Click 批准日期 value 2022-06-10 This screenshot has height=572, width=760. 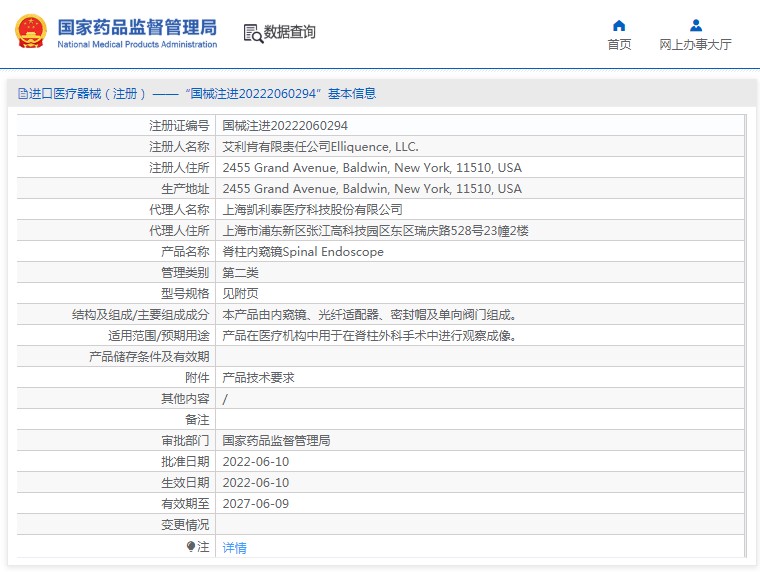pos(255,461)
